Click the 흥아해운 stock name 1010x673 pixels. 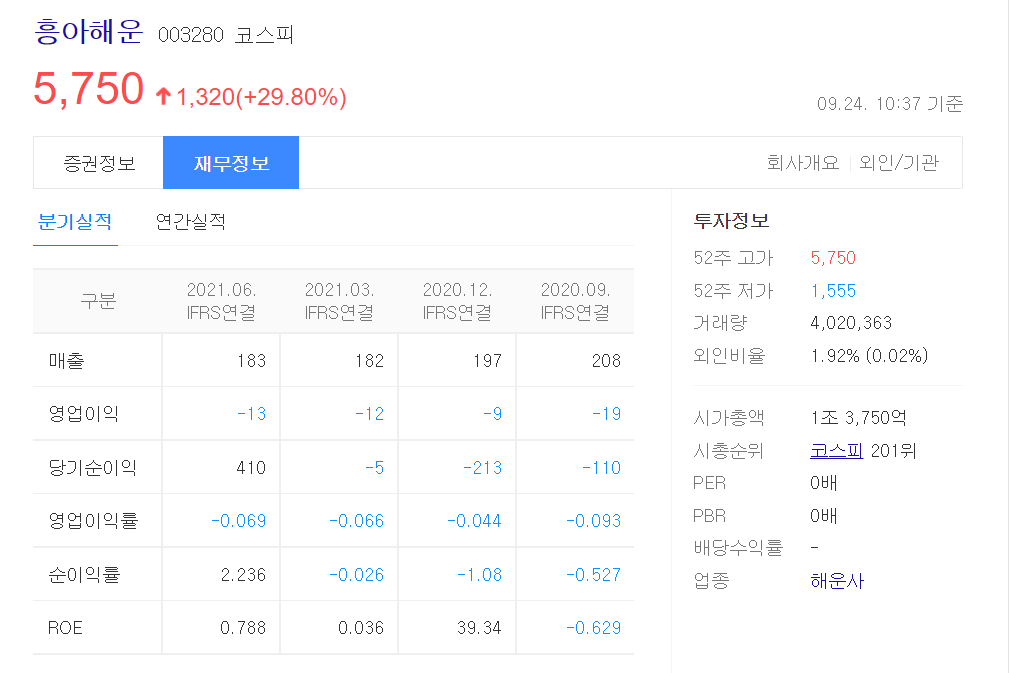pyautogui.click(x=88, y=32)
